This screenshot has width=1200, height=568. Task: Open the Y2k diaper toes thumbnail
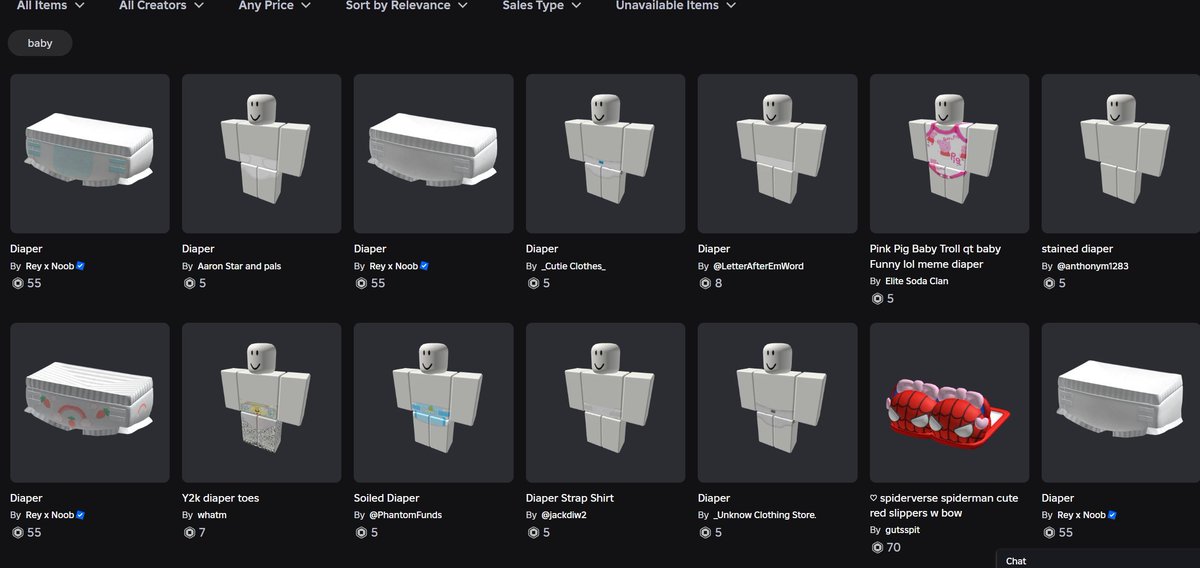[x=262, y=402]
